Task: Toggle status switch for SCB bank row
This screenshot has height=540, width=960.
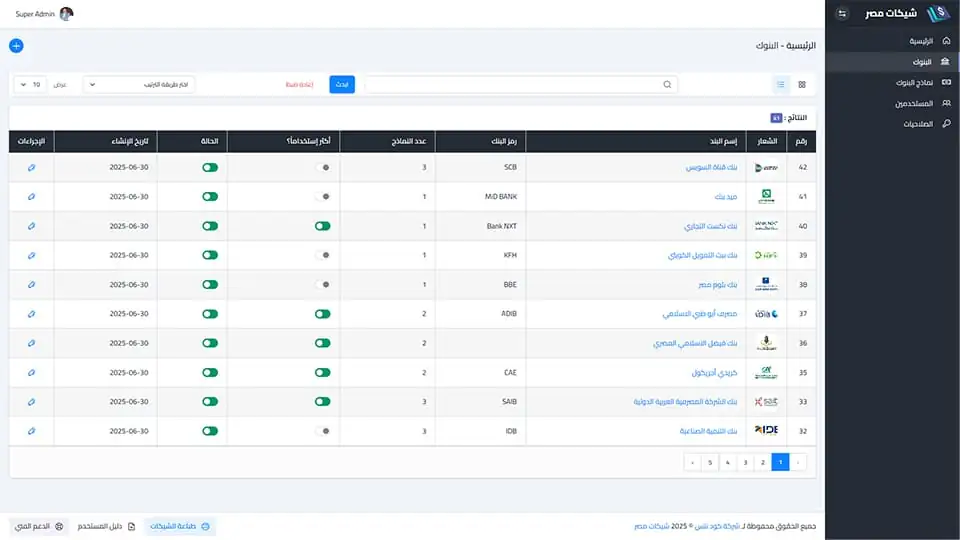Action: tap(209, 168)
